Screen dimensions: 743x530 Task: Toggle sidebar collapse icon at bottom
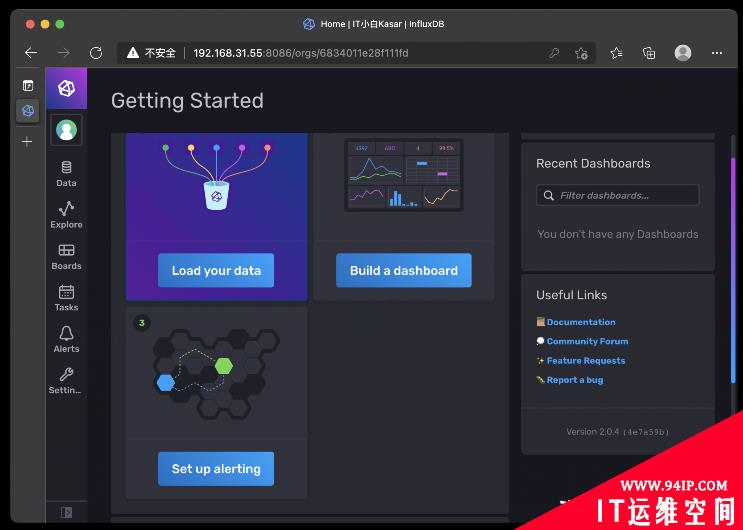pyautogui.click(x=66, y=512)
